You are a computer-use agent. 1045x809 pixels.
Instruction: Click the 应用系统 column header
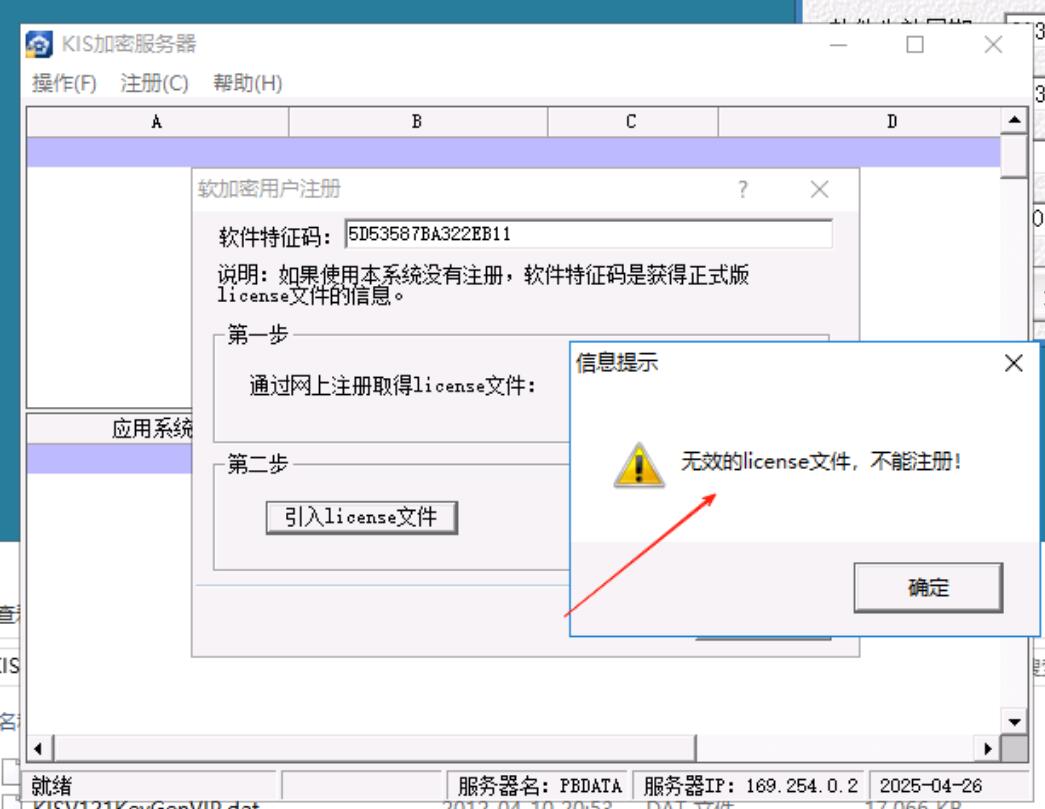[109, 428]
